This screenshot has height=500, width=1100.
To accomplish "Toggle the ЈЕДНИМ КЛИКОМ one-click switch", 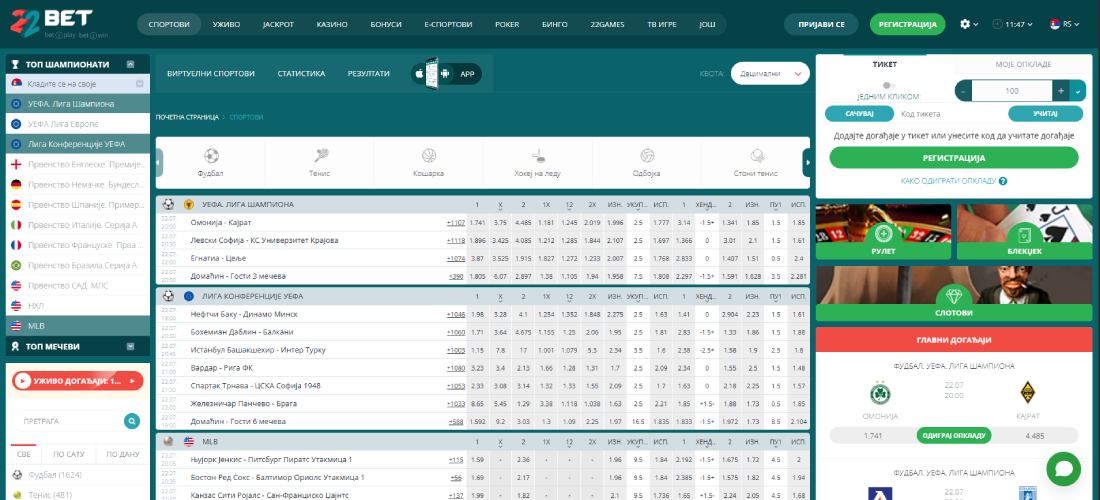I will (888, 86).
